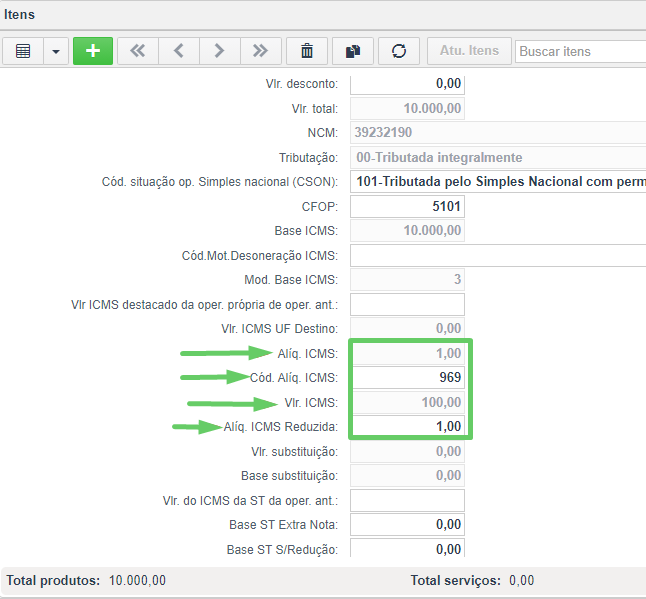
Task: Edit the CFOP field 5101
Action: tap(407, 206)
